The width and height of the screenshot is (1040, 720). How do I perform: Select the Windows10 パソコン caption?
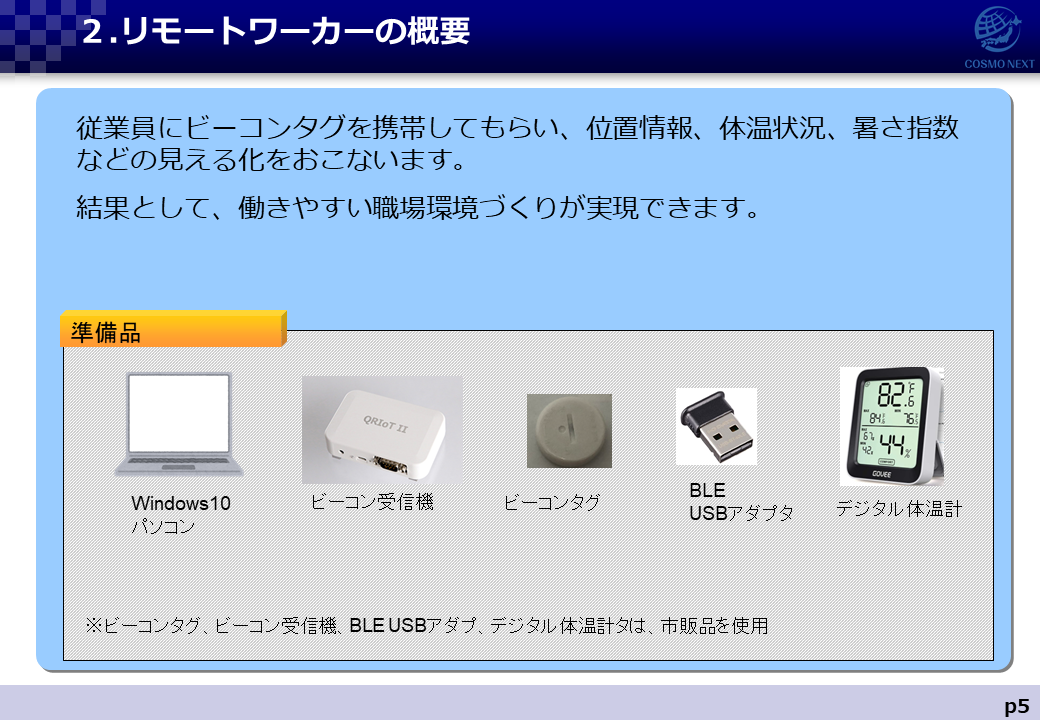click(x=180, y=514)
